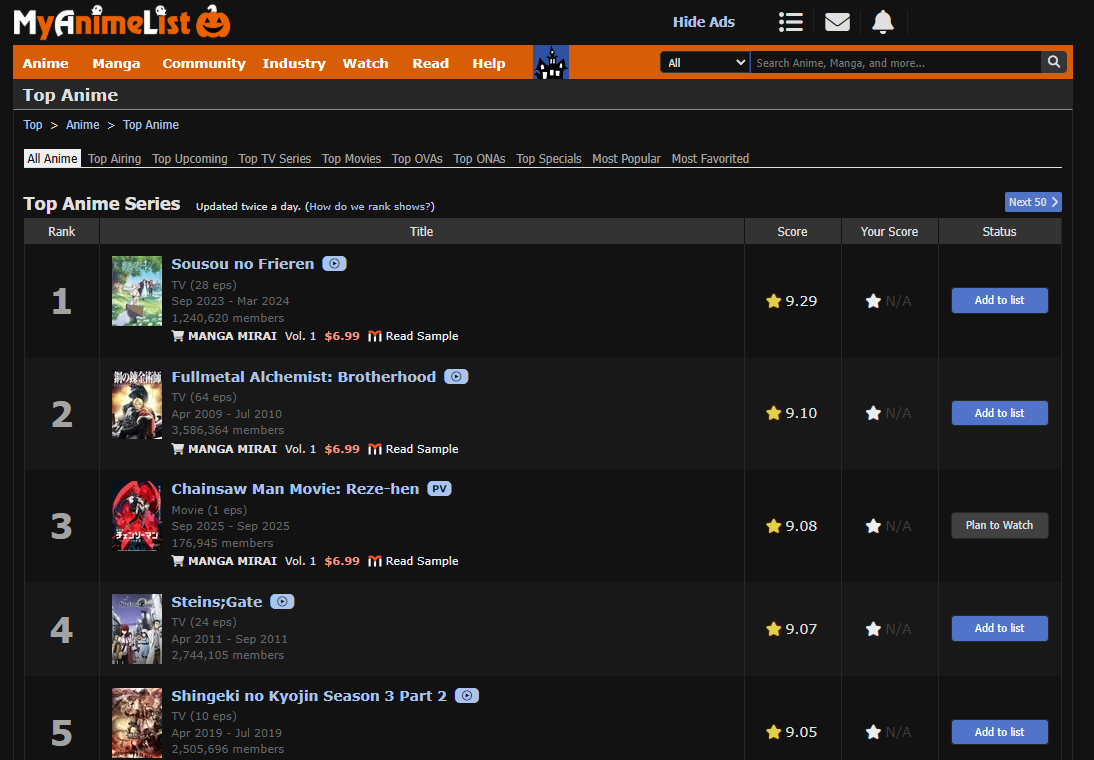This screenshot has width=1094, height=760.
Task: Open the All search category dropdown
Action: click(705, 62)
